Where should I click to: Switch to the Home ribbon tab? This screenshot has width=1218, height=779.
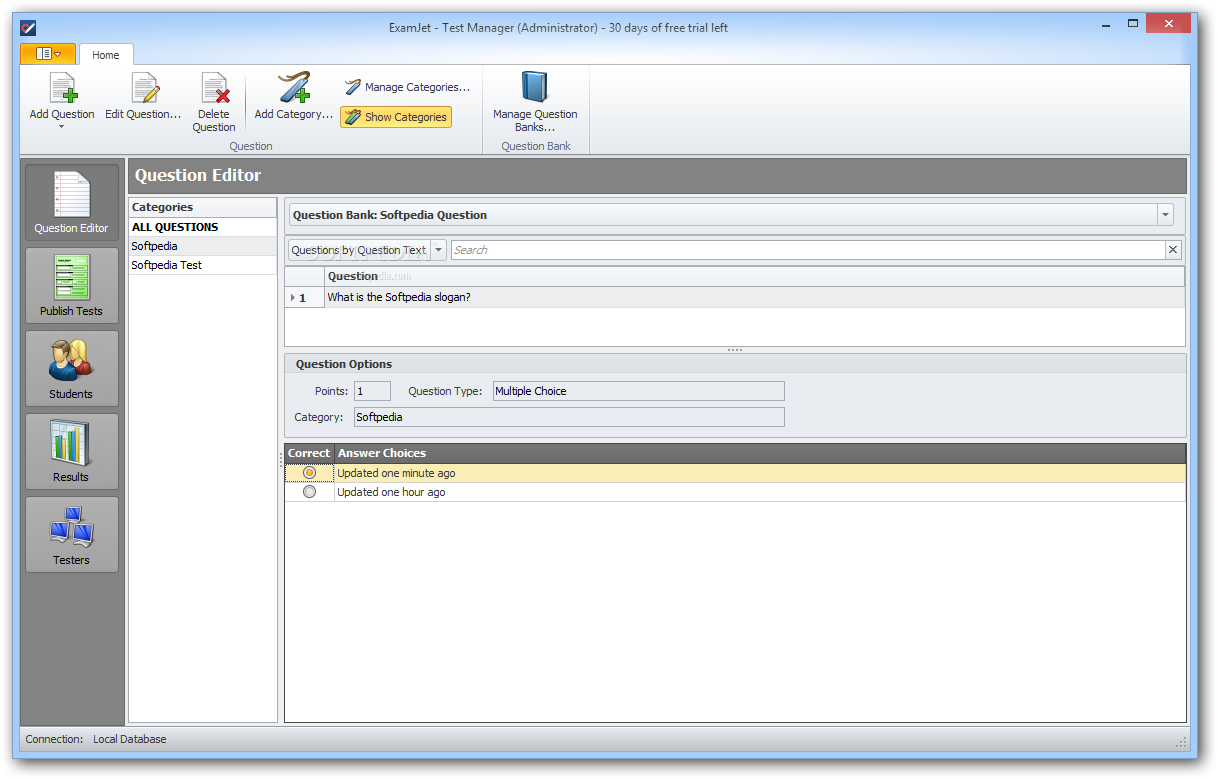pyautogui.click(x=106, y=55)
